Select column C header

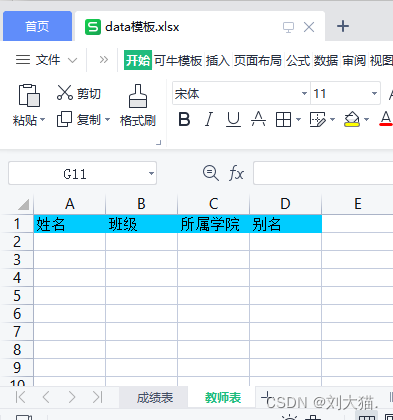click(x=213, y=204)
